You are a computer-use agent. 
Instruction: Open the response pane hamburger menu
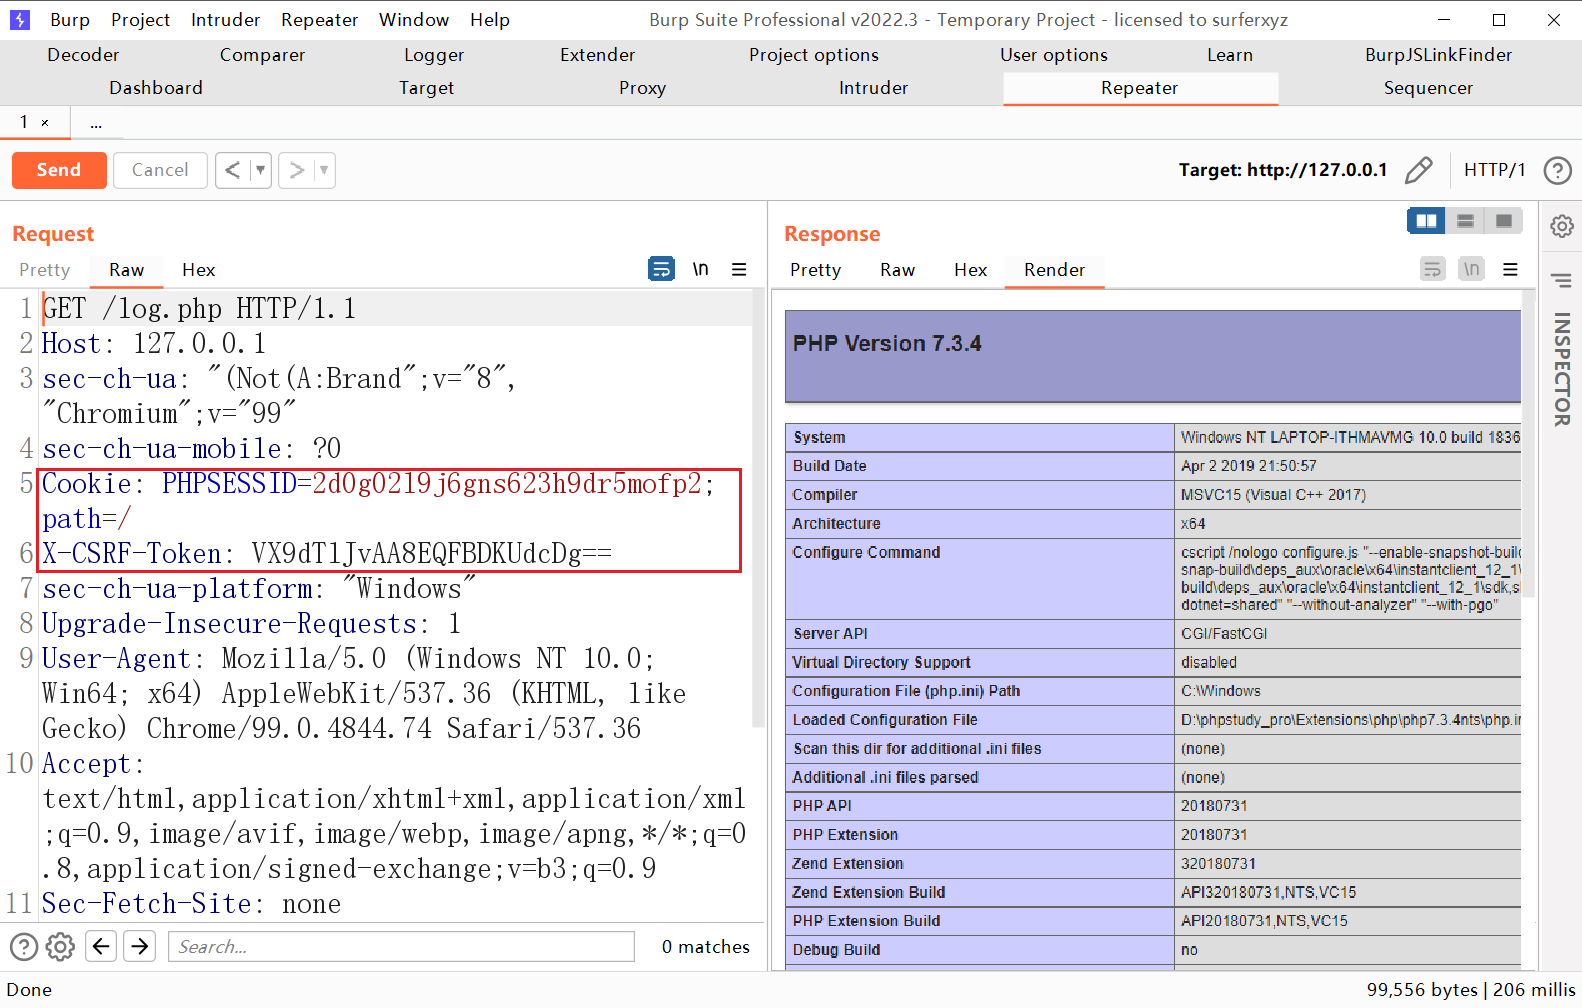[x=1510, y=269]
